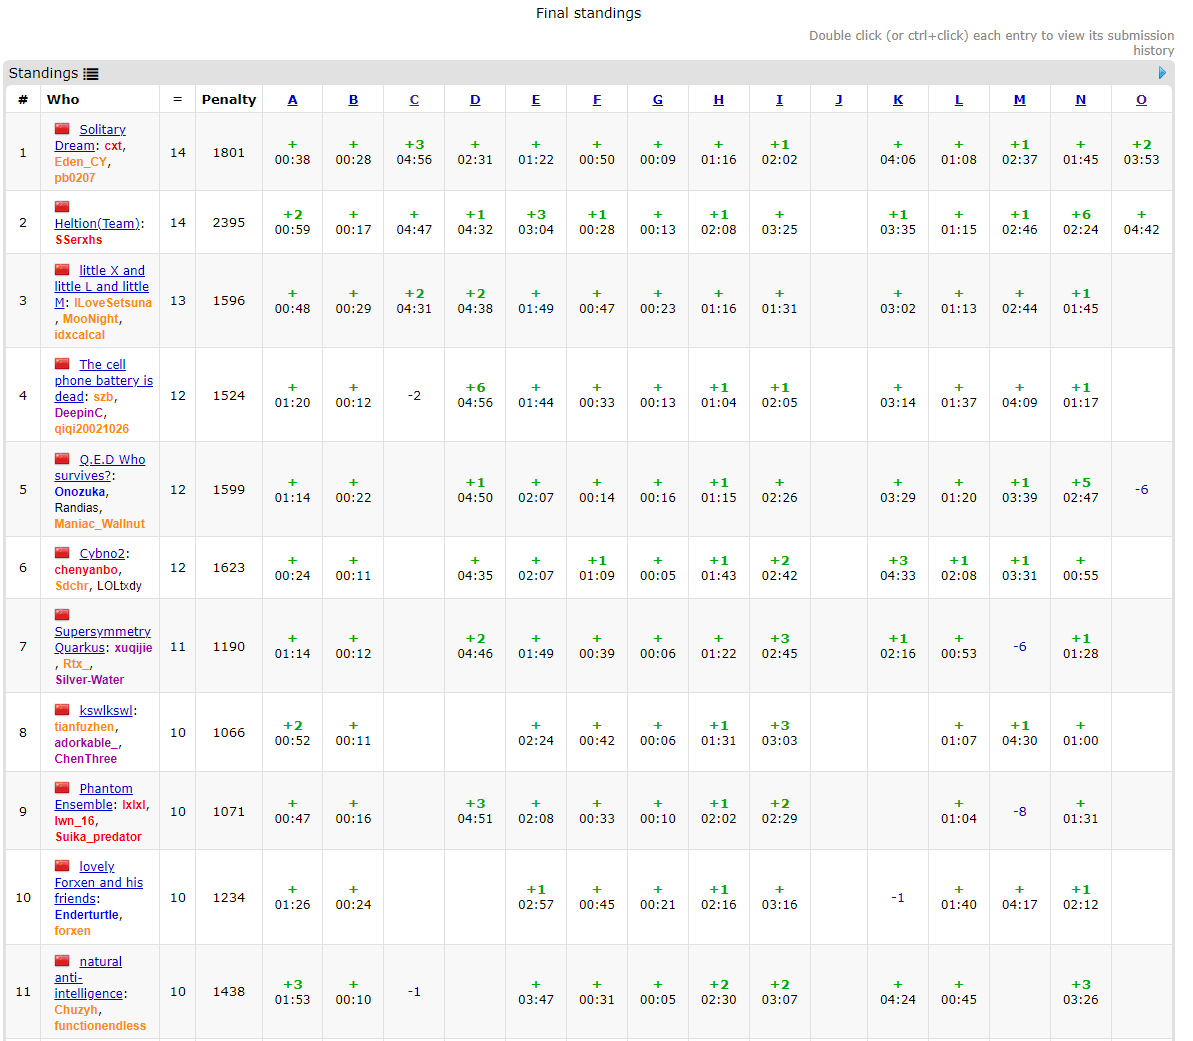Click the blue arrow at standings header right
The width and height of the screenshot is (1193, 1041).
click(x=1162, y=73)
